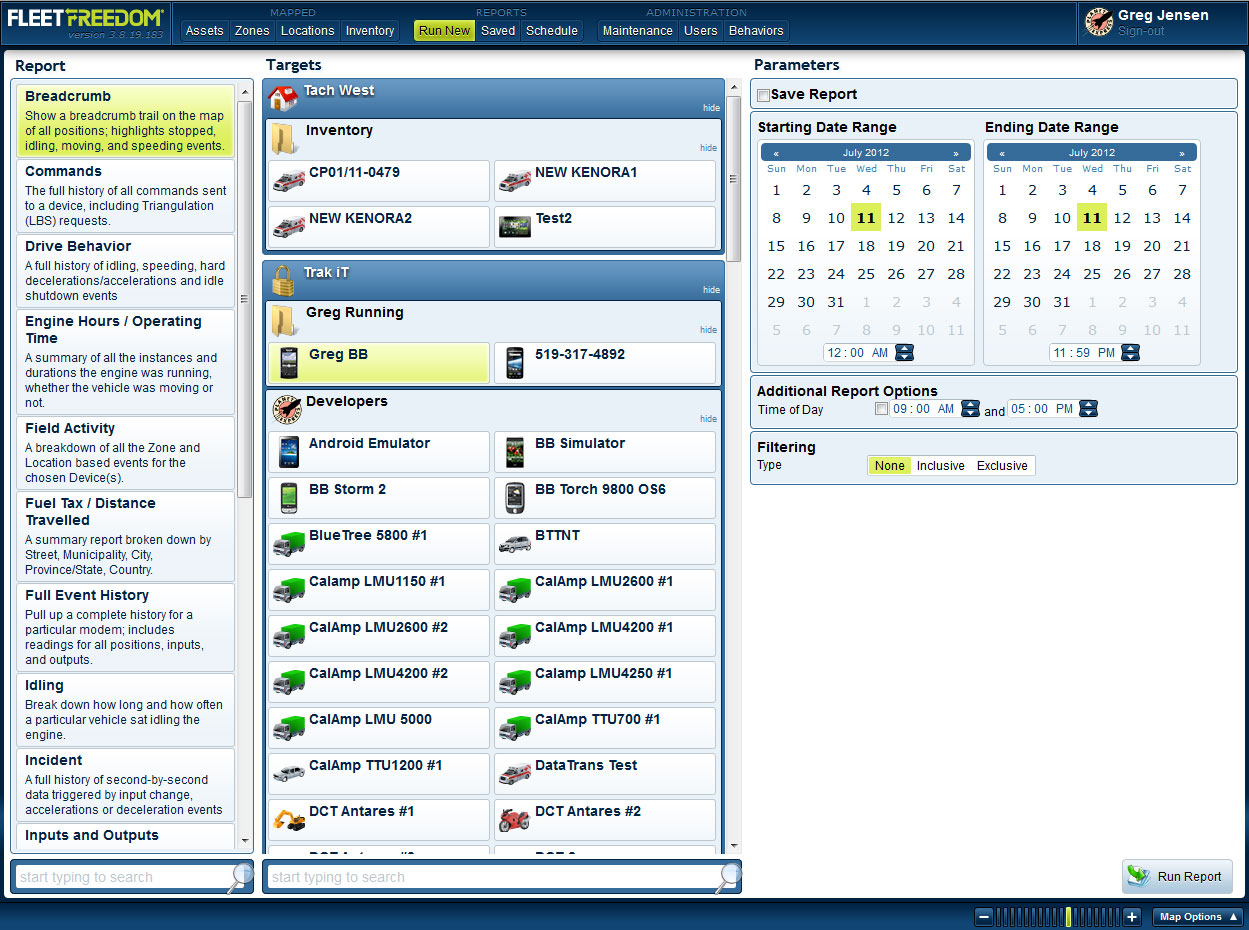Go to next month in Ending Date calendar
Image resolution: width=1249 pixels, height=930 pixels.
tap(1182, 153)
